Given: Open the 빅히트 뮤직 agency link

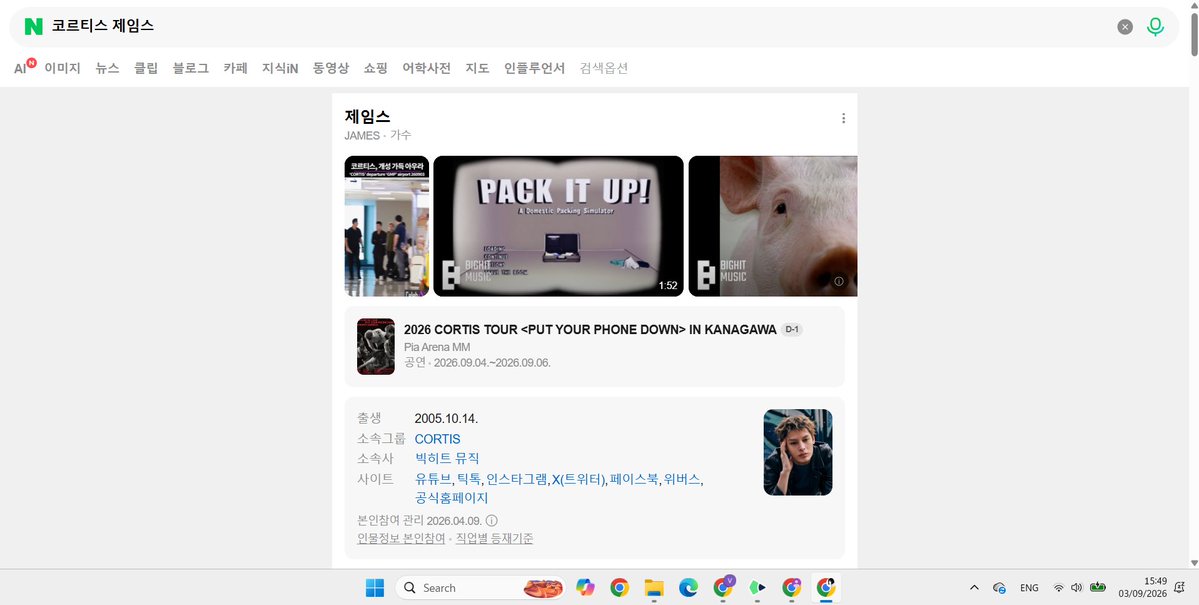Looking at the screenshot, I should coord(447,459).
